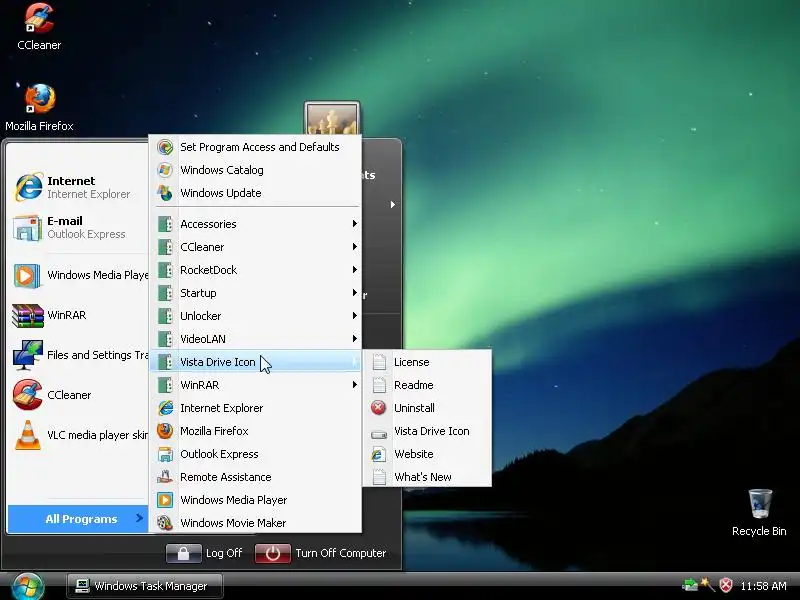Expand the VideoLAN submenu arrow
This screenshot has height=600, width=800.
[x=354, y=338]
